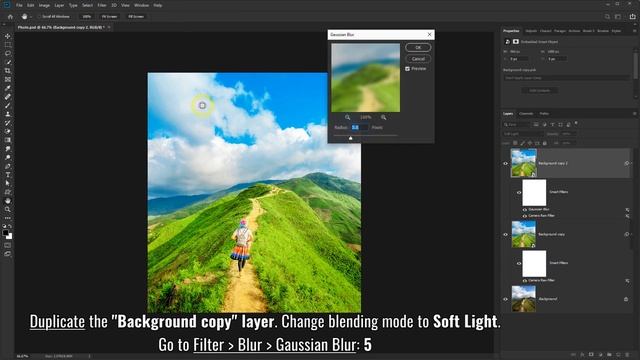Open the Image menu
Screen dimensions: 640x360
click(x=44, y=5)
